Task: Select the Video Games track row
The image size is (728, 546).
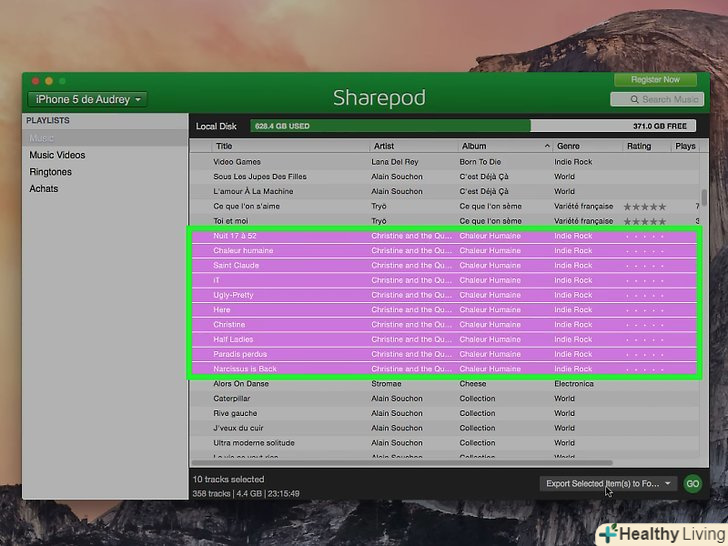Action: pyautogui.click(x=237, y=162)
